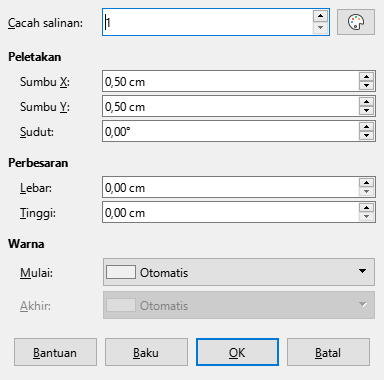Viewport: 384px width, 380px height.
Task: Click the Peletakan section heading
Action: (x=35, y=57)
